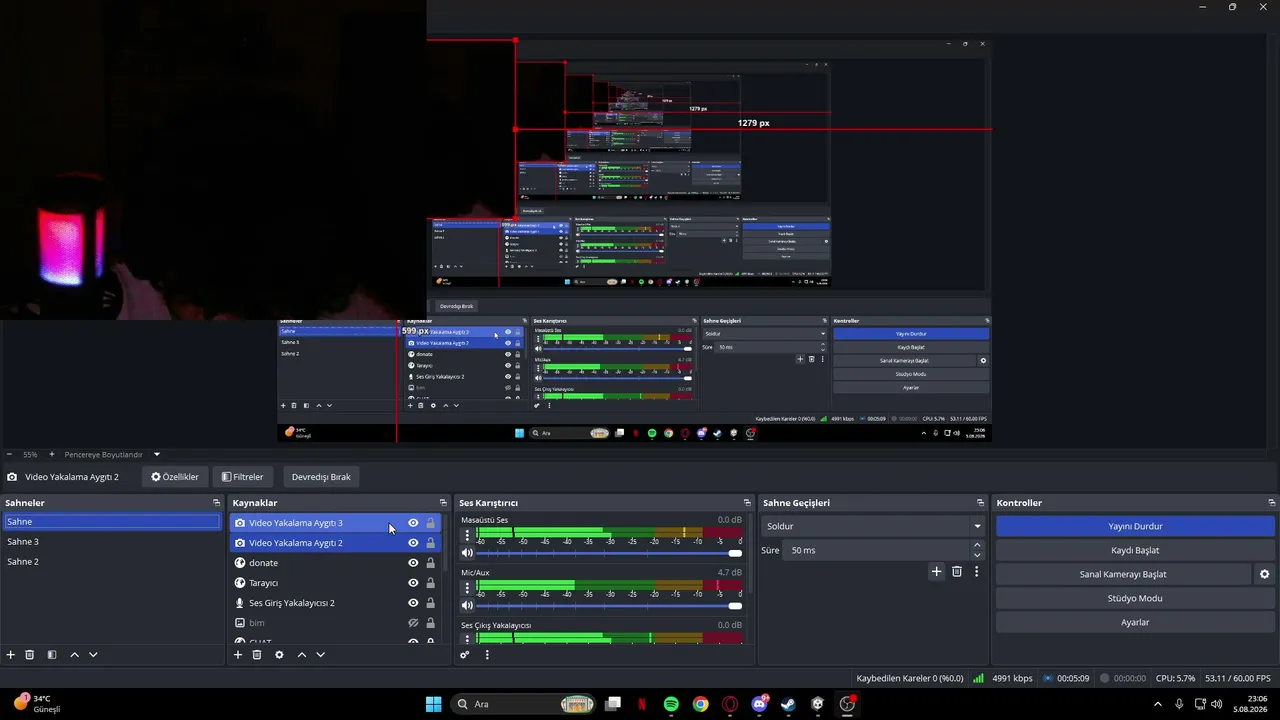The image size is (1280, 720).
Task: Click the Süre duration input field
Action: click(x=877, y=550)
